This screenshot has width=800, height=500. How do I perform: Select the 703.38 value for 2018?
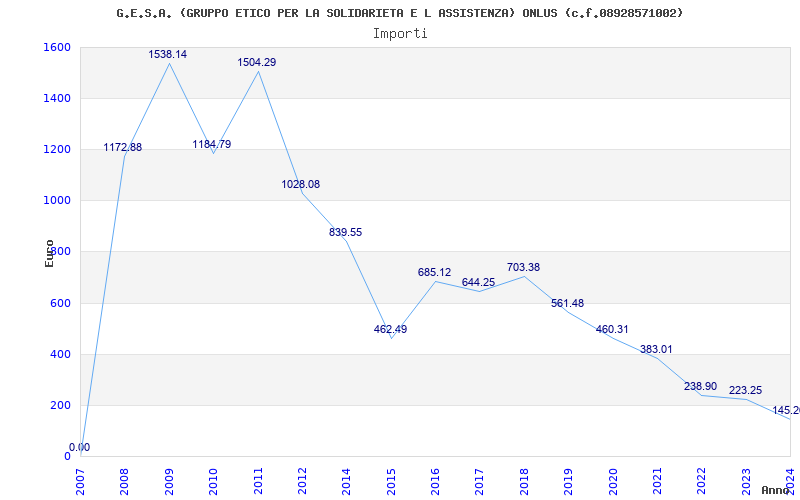pyautogui.click(x=523, y=267)
